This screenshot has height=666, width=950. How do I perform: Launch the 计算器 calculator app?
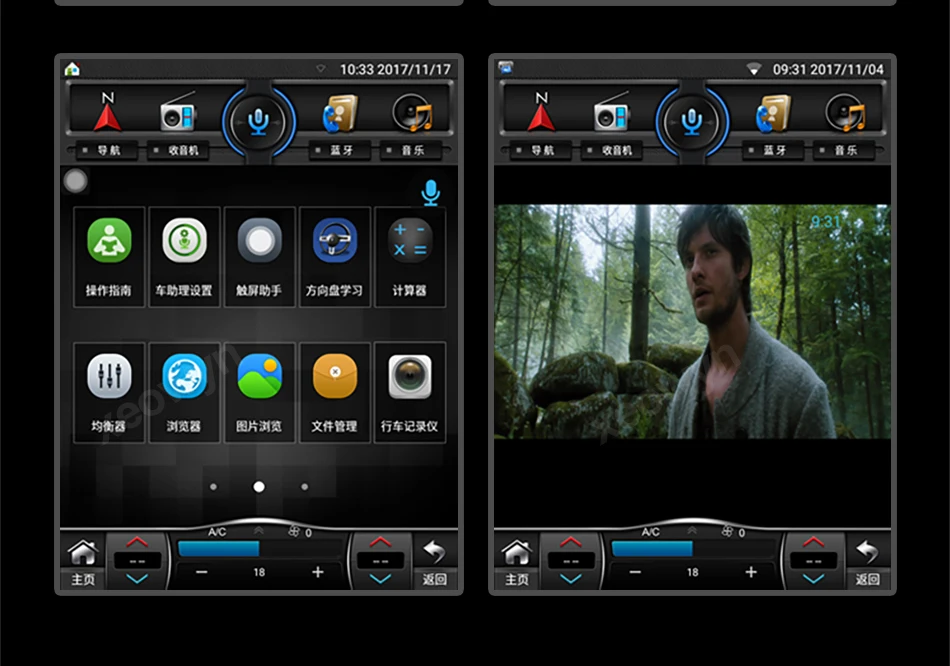point(410,257)
